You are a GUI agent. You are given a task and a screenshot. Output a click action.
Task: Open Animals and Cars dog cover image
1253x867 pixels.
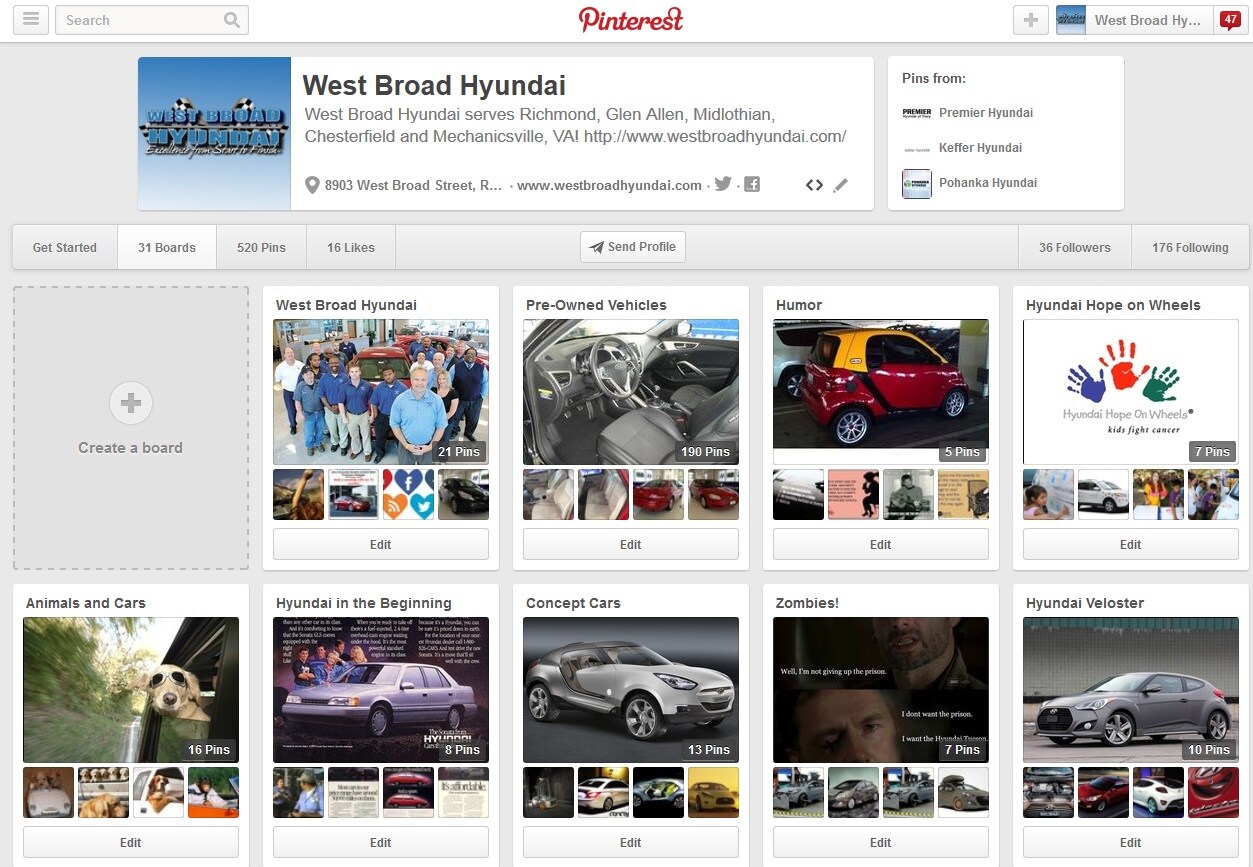[131, 690]
